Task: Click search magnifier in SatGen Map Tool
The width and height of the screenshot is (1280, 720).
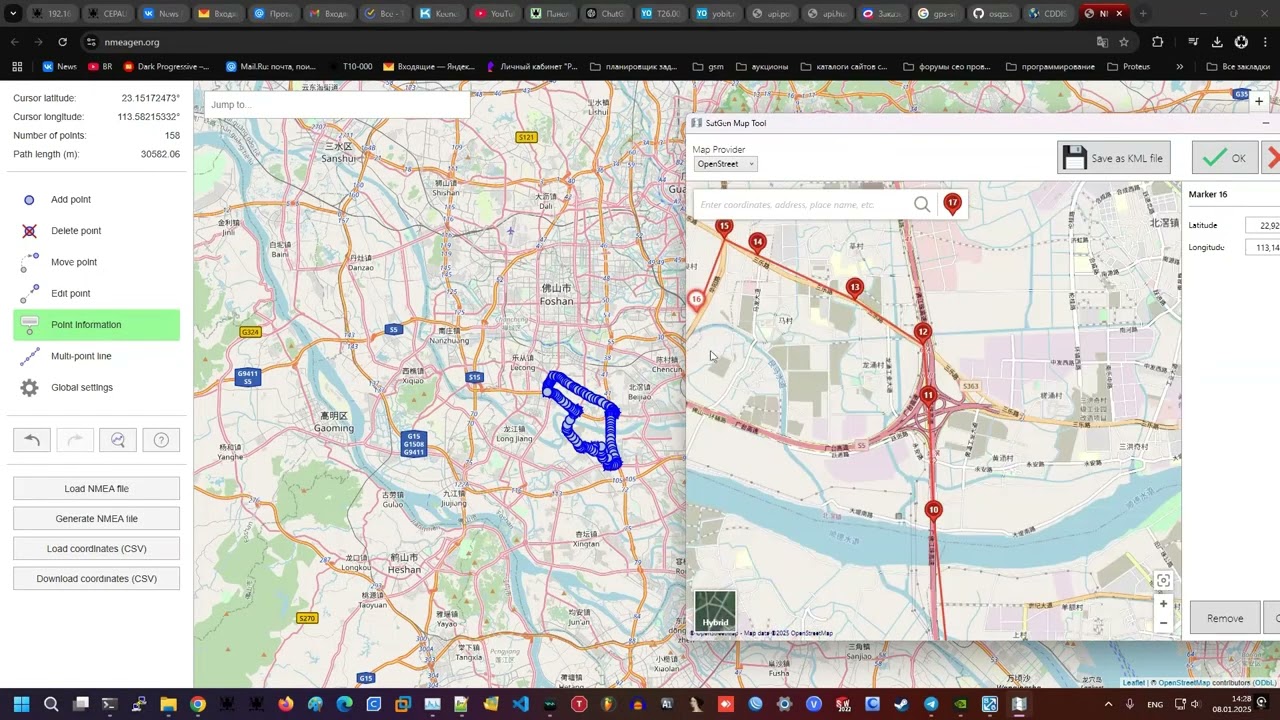Action: pyautogui.click(x=922, y=204)
